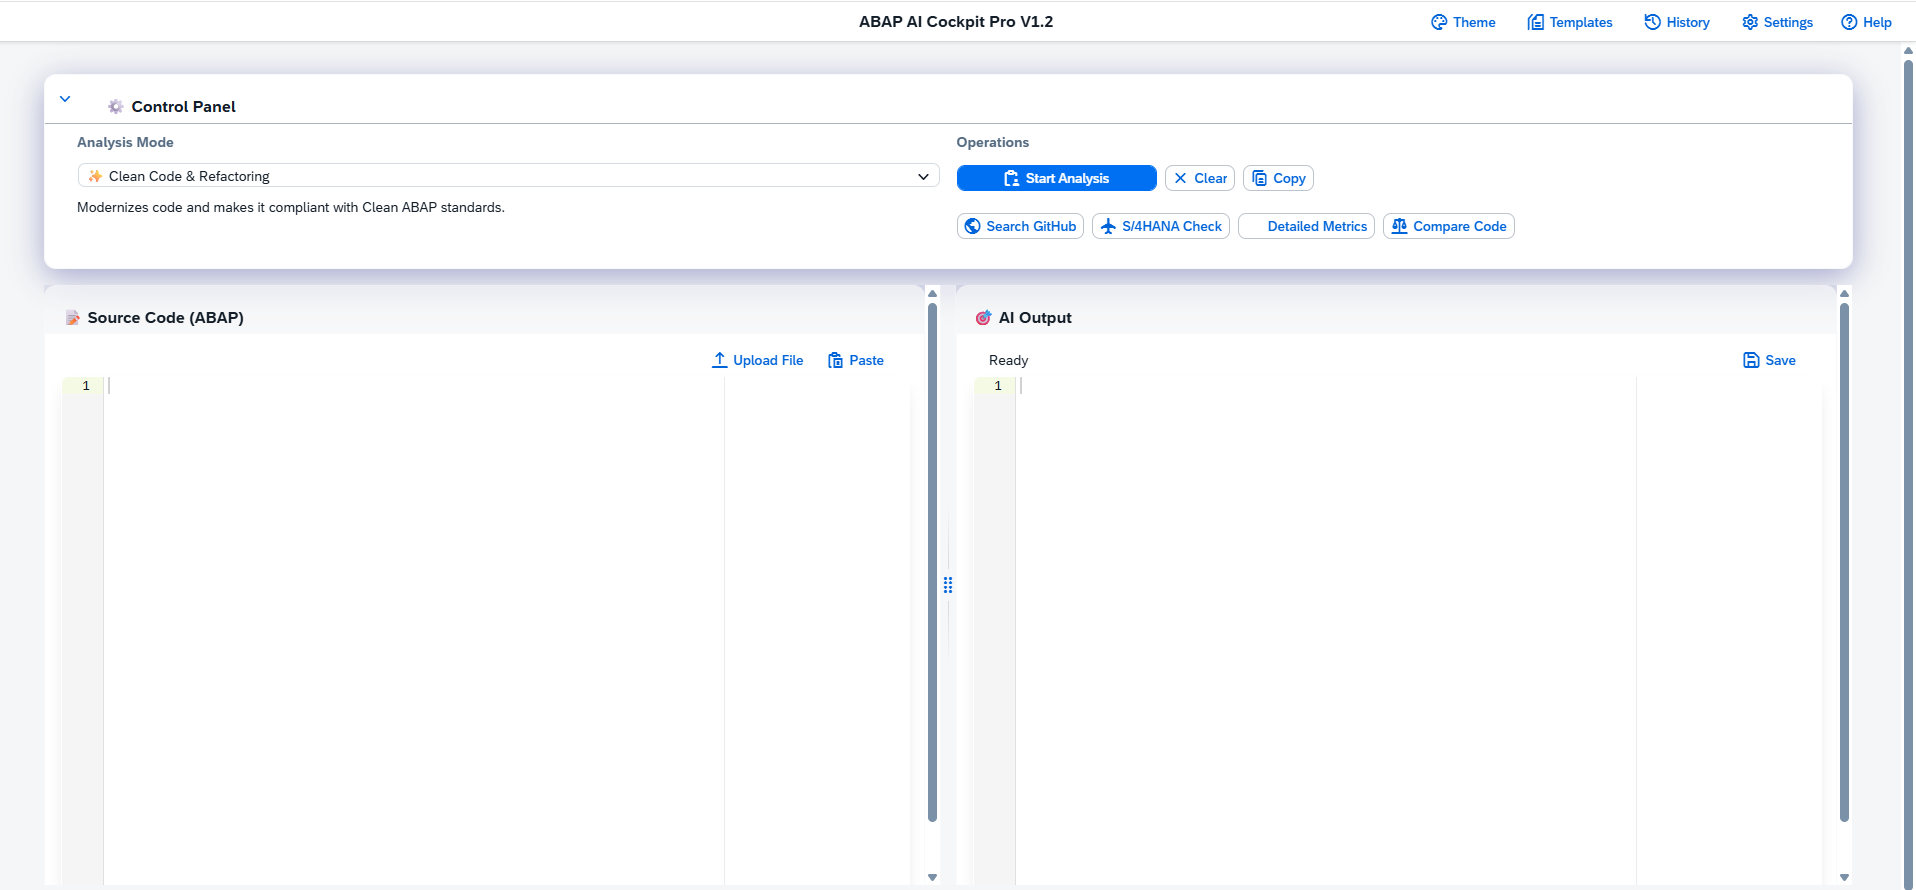Open Detailed Metrics

pyautogui.click(x=1306, y=226)
